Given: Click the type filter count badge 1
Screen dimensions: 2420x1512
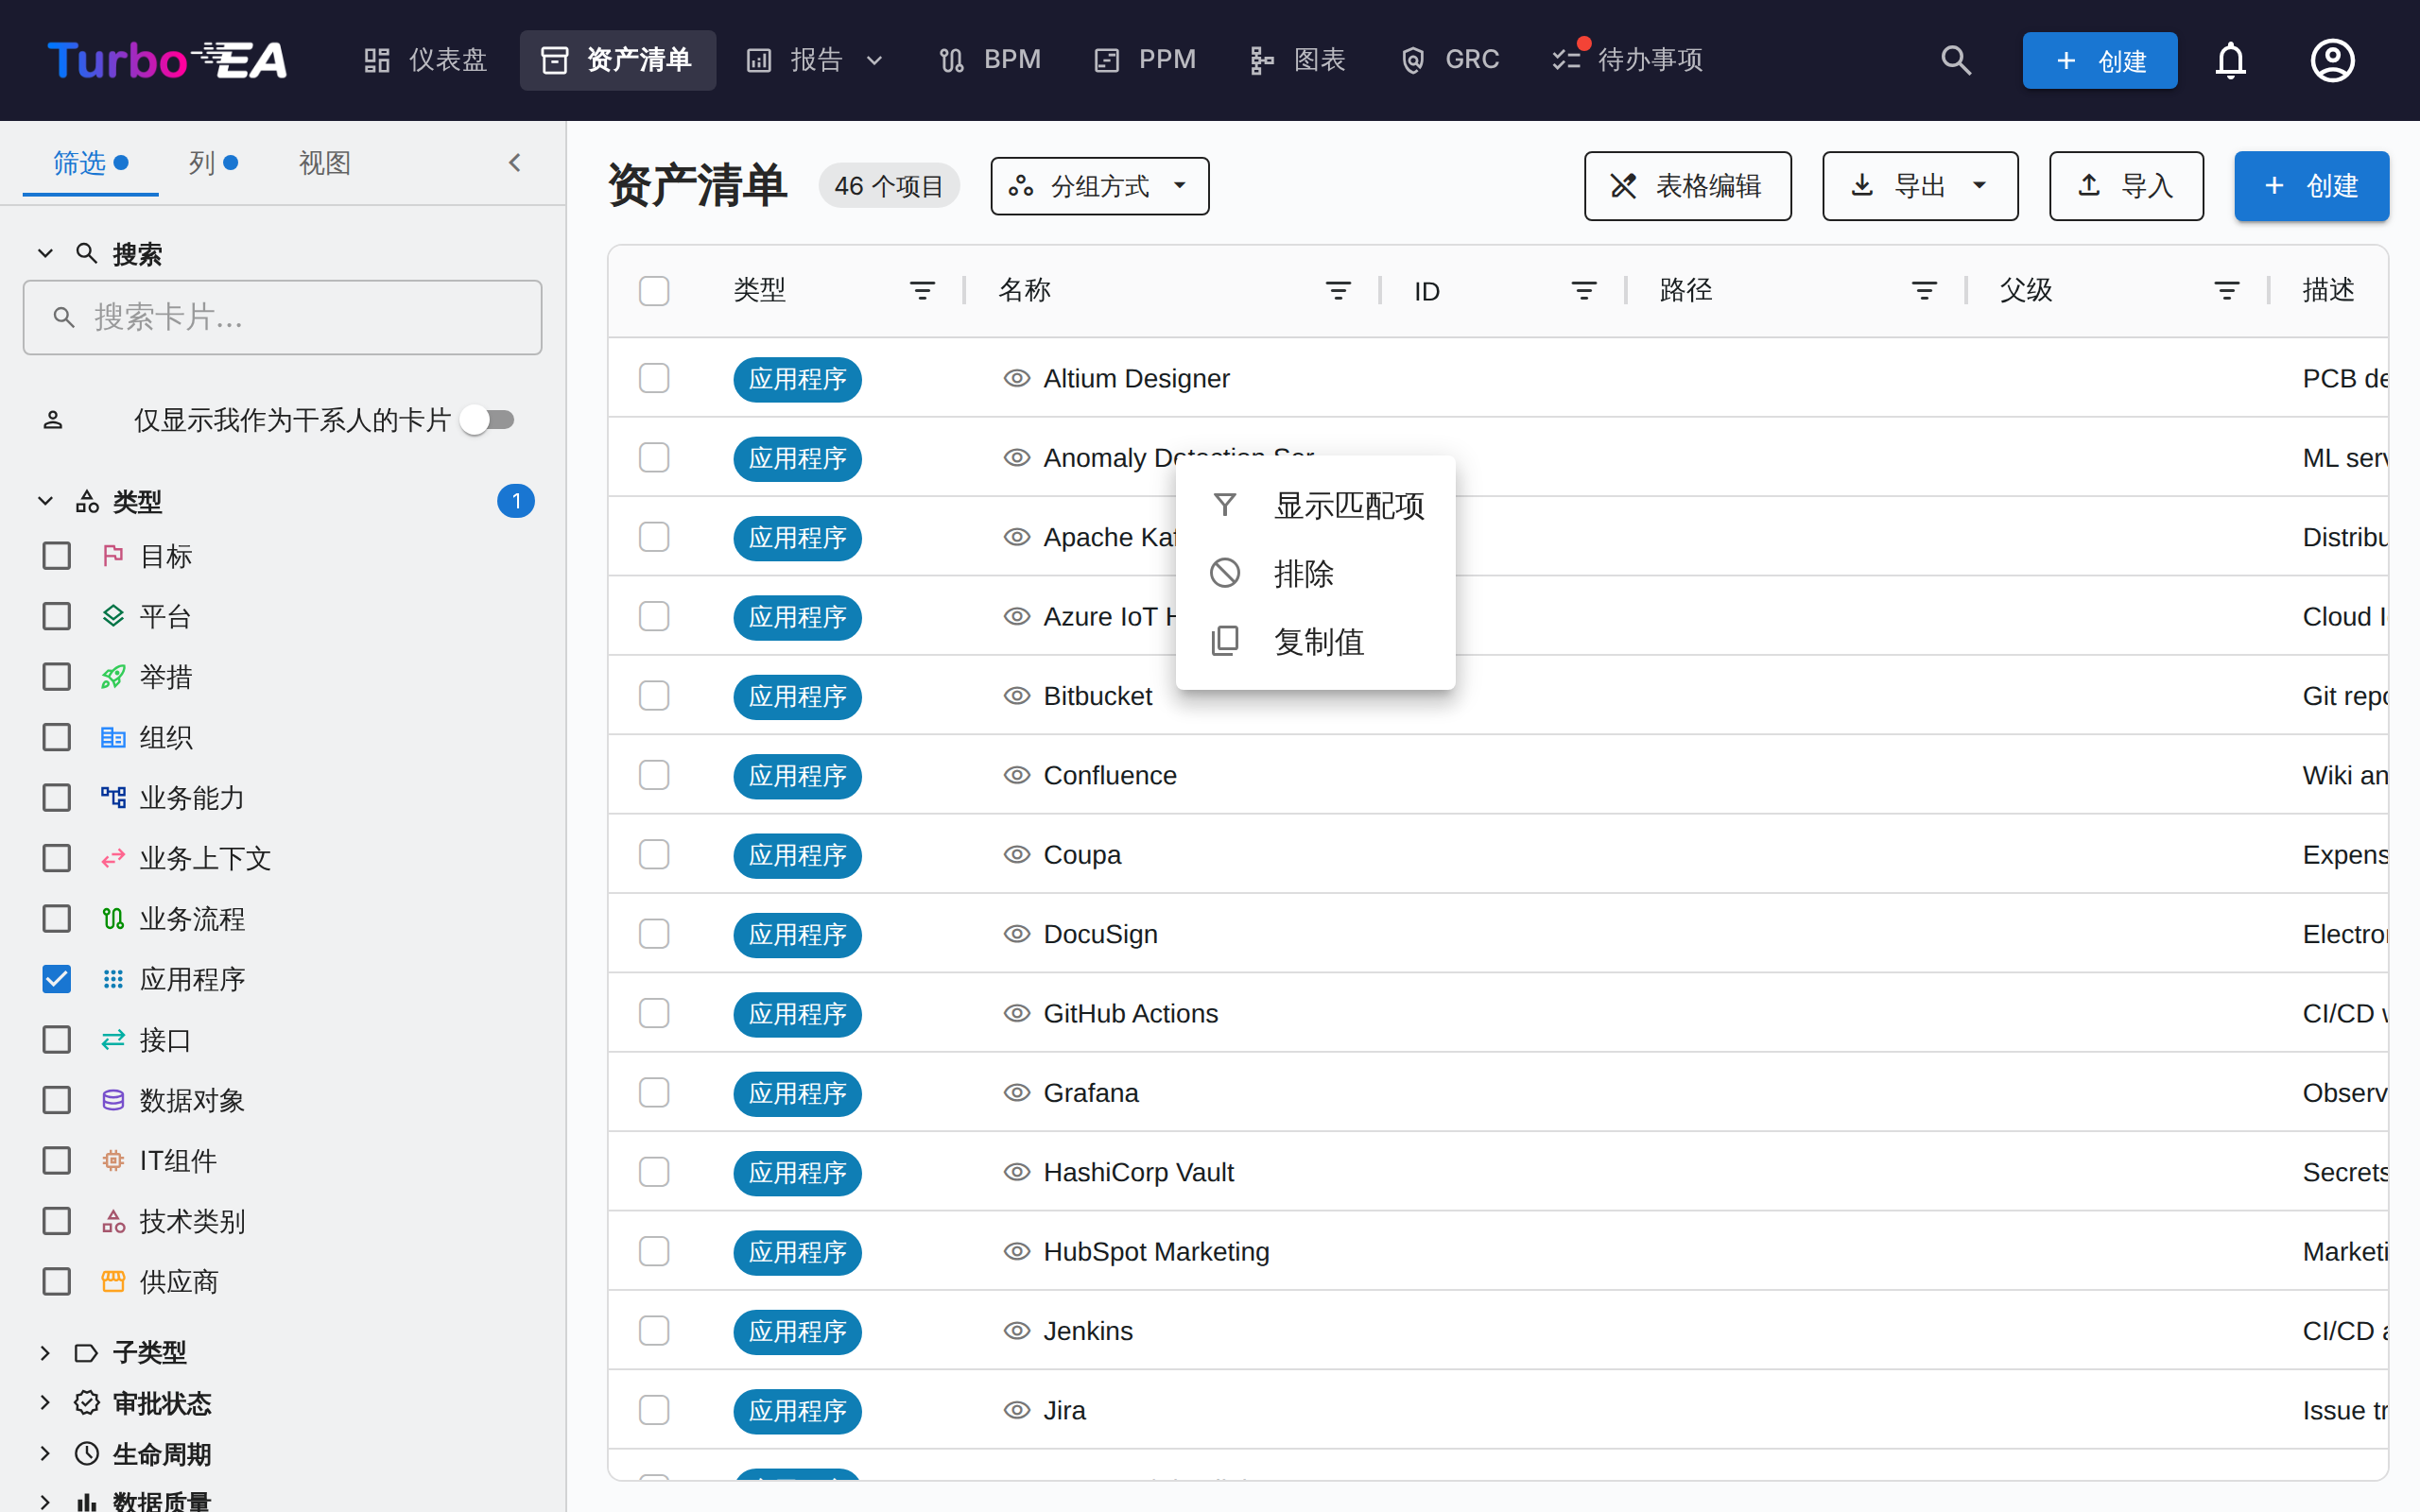Looking at the screenshot, I should coord(516,501).
